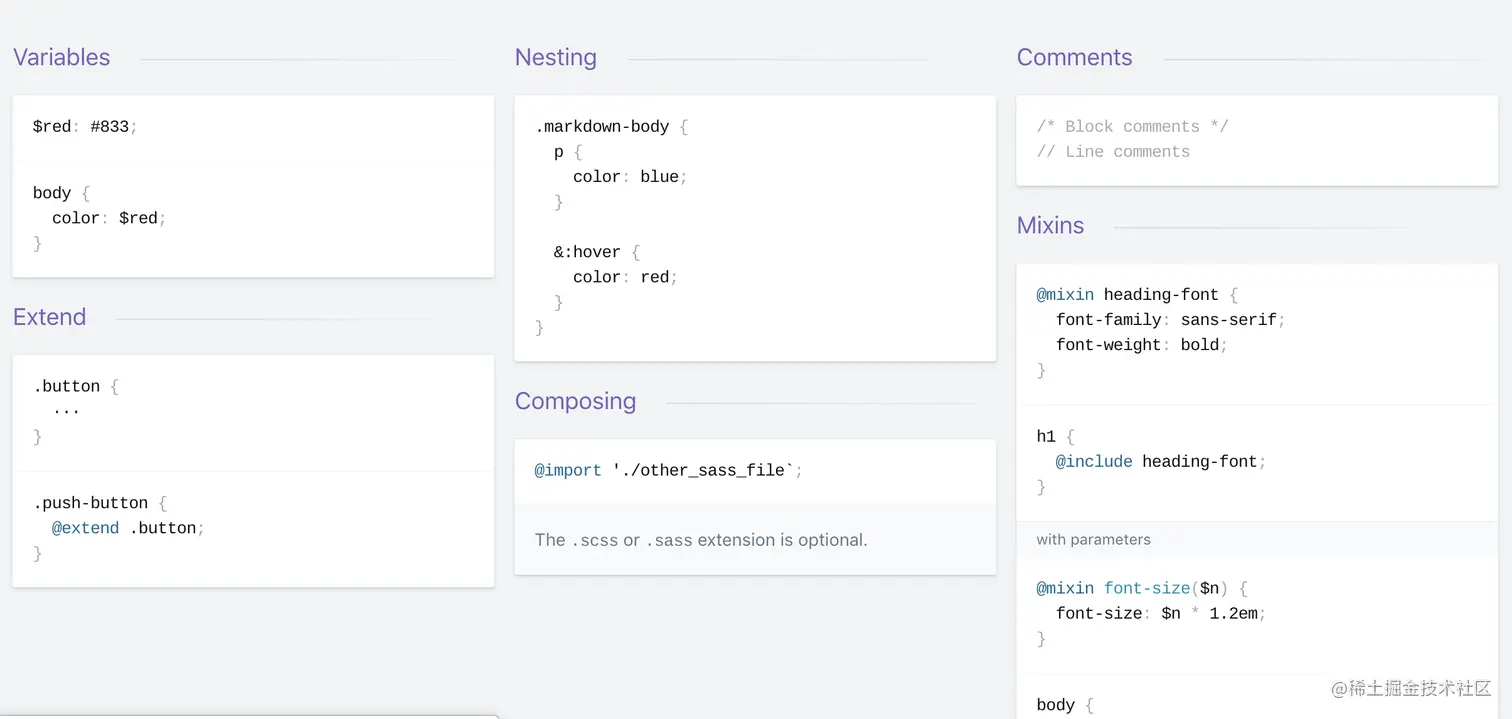Click the '// Line comments' code line
The height and width of the screenshot is (719, 1512).
1113,152
